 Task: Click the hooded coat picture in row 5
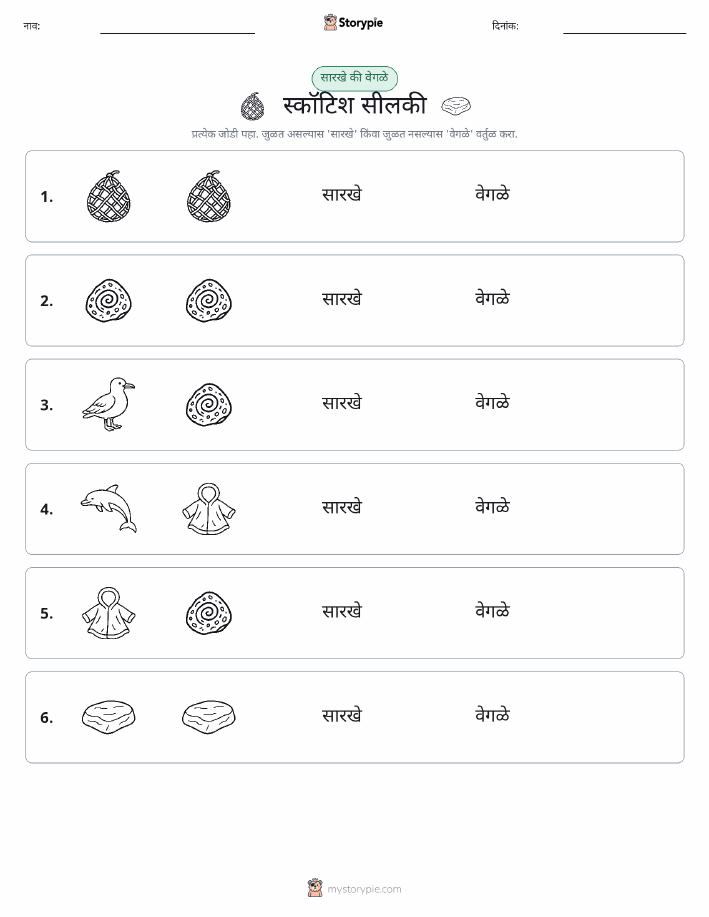pyautogui.click(x=108, y=612)
